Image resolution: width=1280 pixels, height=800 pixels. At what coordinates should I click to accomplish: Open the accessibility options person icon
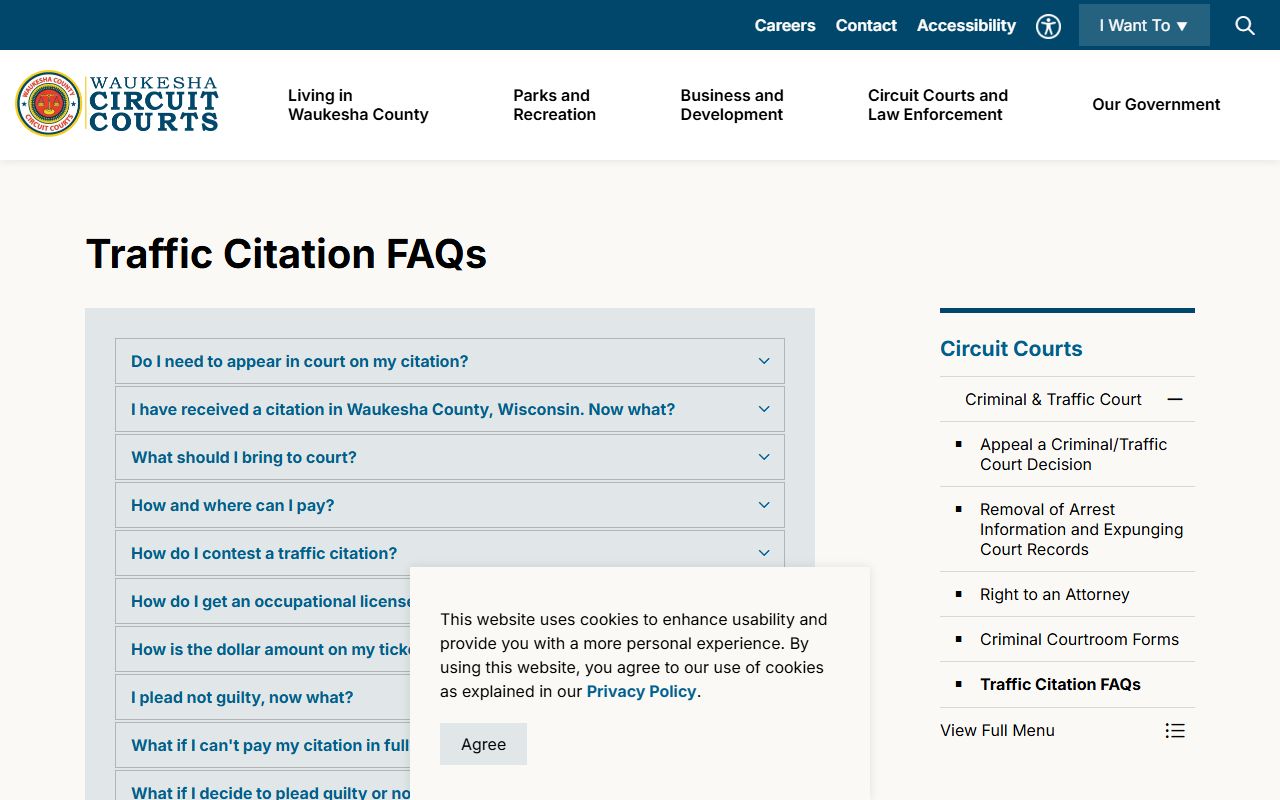click(1048, 26)
